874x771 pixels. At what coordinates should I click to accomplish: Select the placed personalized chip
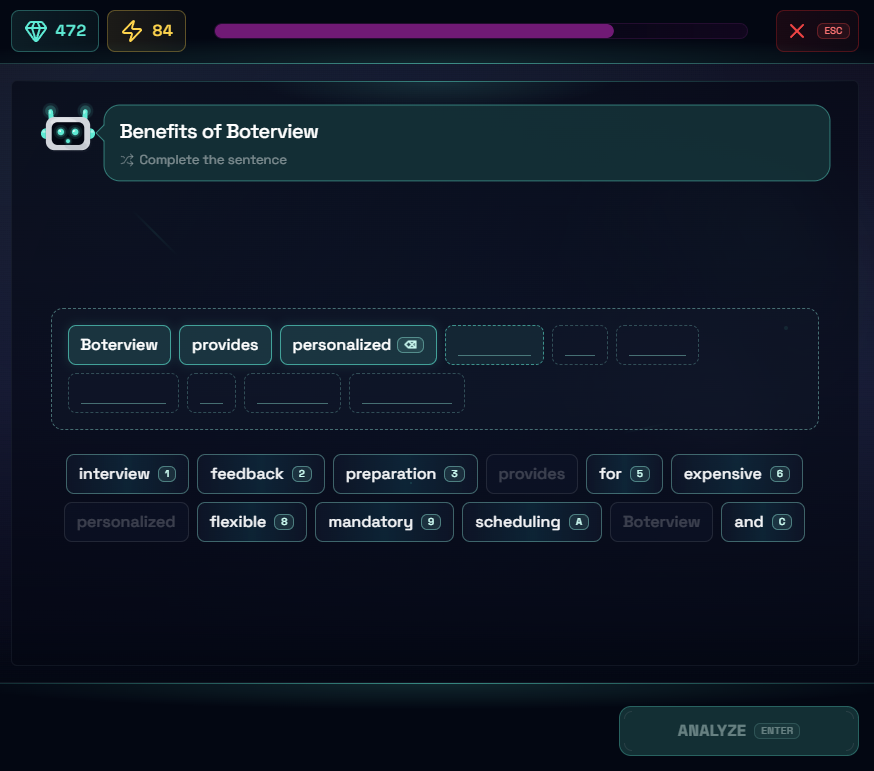[358, 345]
